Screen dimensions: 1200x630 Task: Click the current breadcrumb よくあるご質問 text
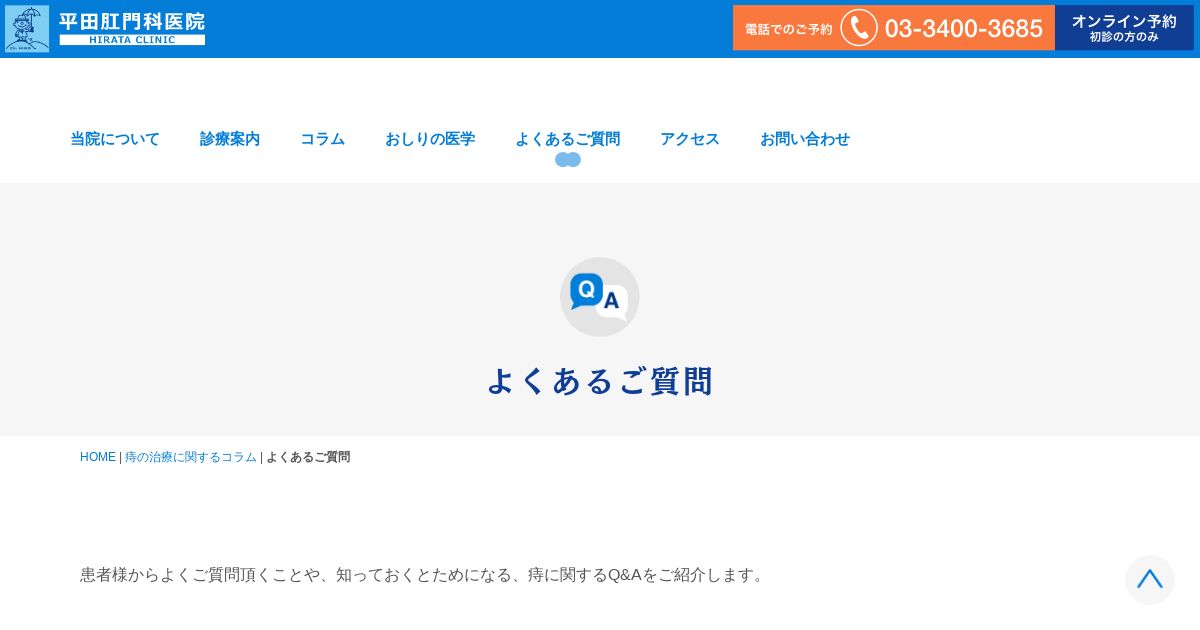click(308, 457)
